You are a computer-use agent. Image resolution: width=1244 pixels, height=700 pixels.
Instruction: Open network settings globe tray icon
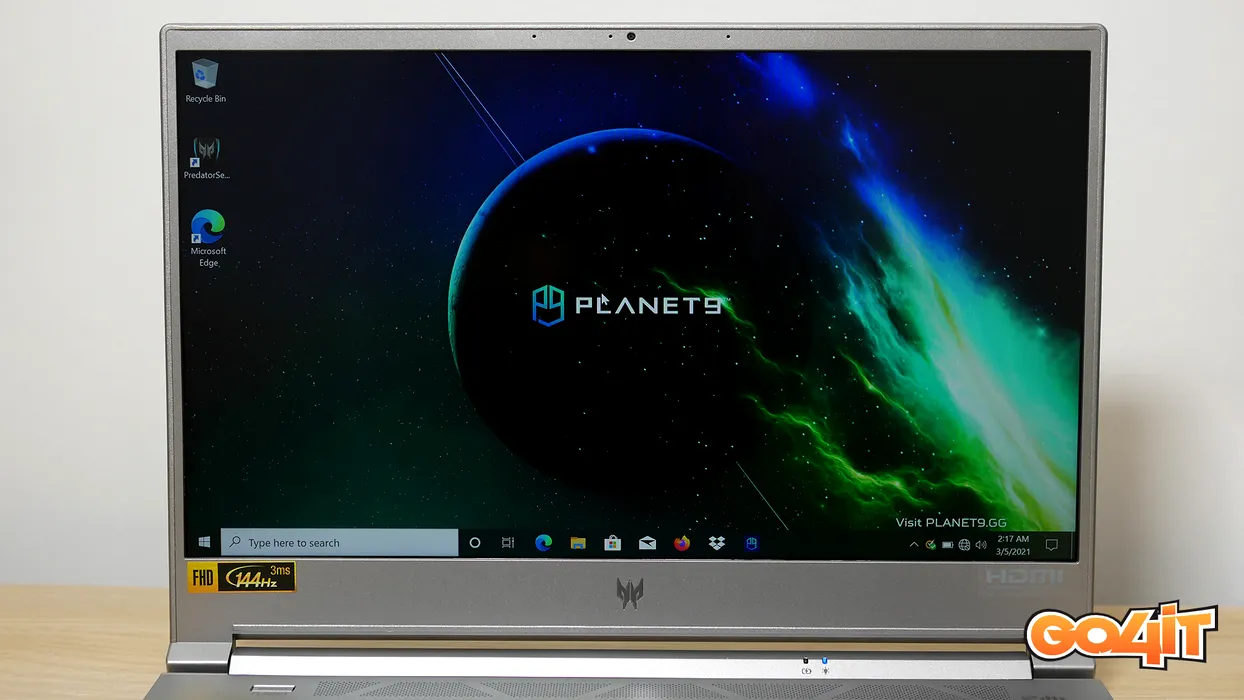click(x=964, y=545)
